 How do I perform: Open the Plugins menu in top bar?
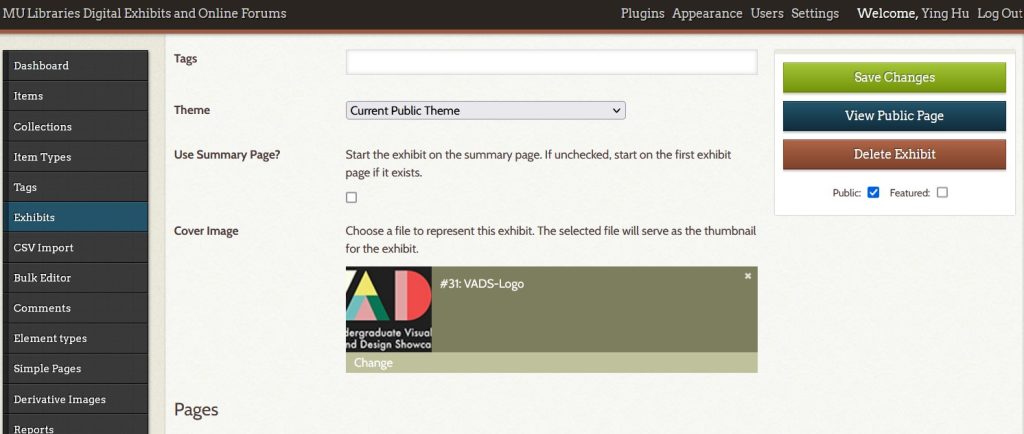(642, 14)
